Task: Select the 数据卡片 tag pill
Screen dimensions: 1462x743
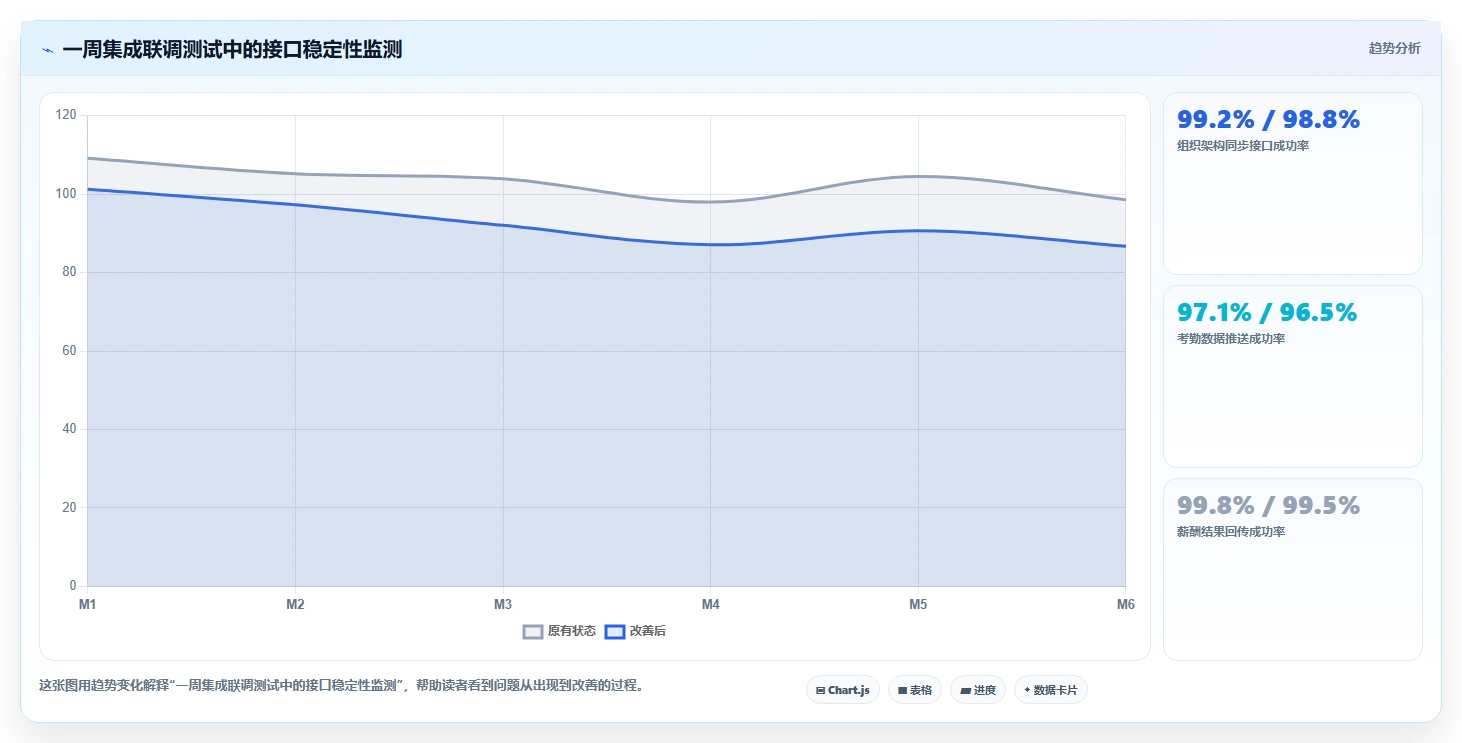Action: point(1051,690)
